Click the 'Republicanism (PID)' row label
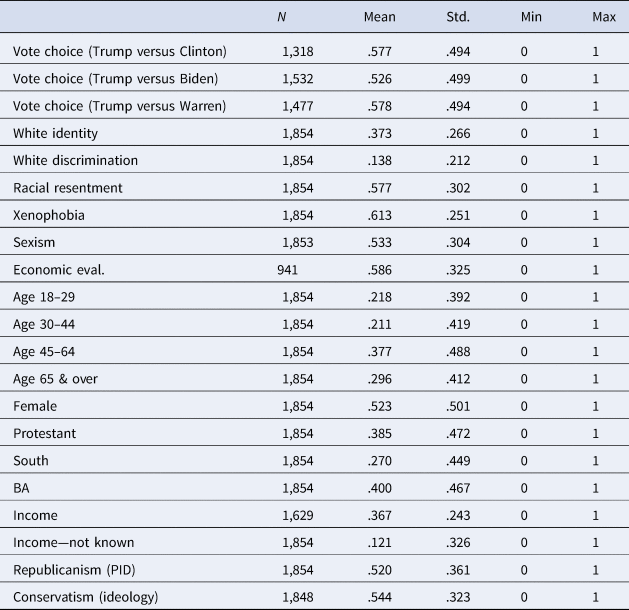629x610 pixels. 74,567
